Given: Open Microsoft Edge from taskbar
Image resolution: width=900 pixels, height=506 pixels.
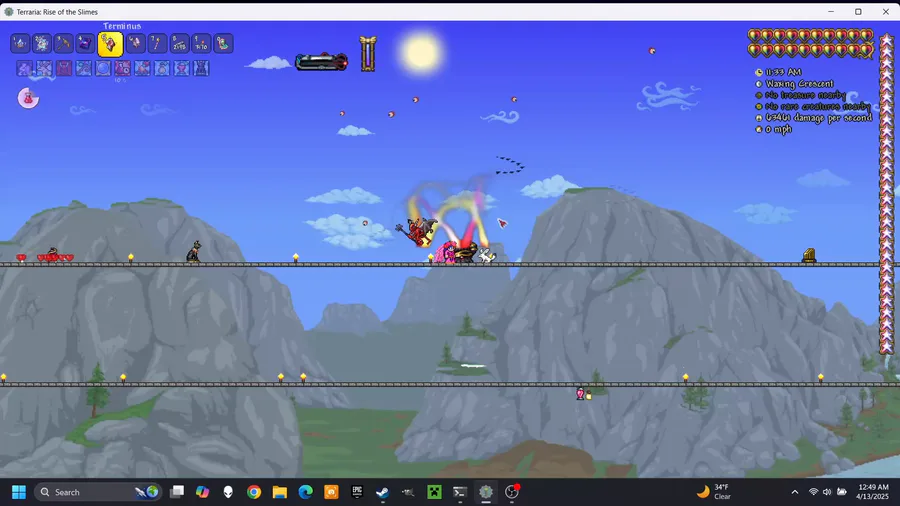Looking at the screenshot, I should (305, 492).
